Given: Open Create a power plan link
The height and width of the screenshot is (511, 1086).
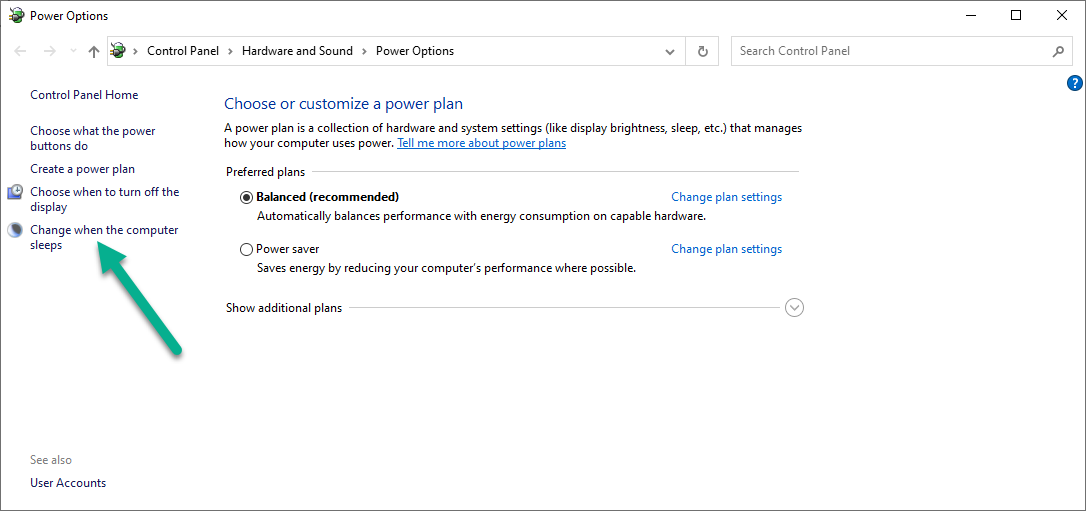Looking at the screenshot, I should tap(82, 169).
